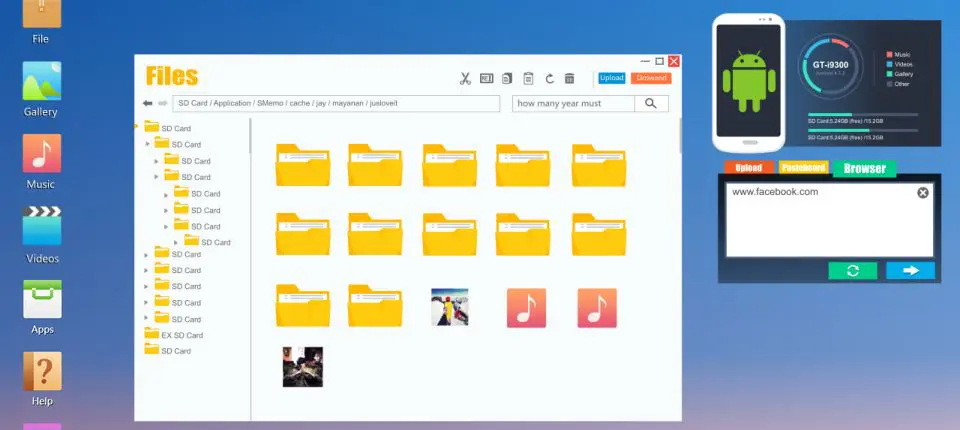Click the Paste clipboard icon
This screenshot has width=960, height=430.
528,78
